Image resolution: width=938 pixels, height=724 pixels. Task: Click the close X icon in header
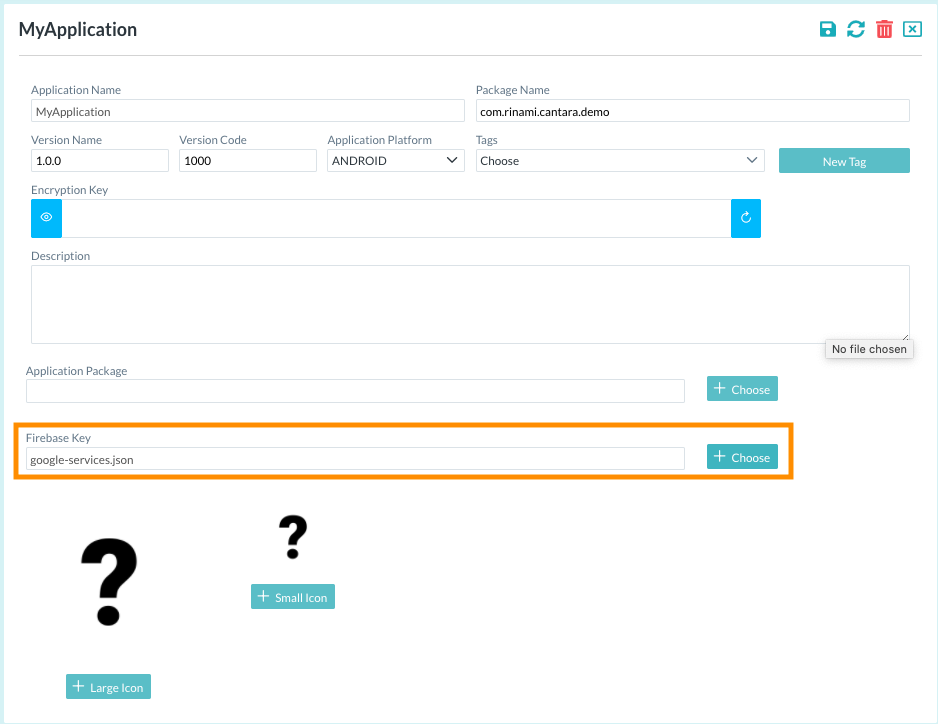(912, 29)
